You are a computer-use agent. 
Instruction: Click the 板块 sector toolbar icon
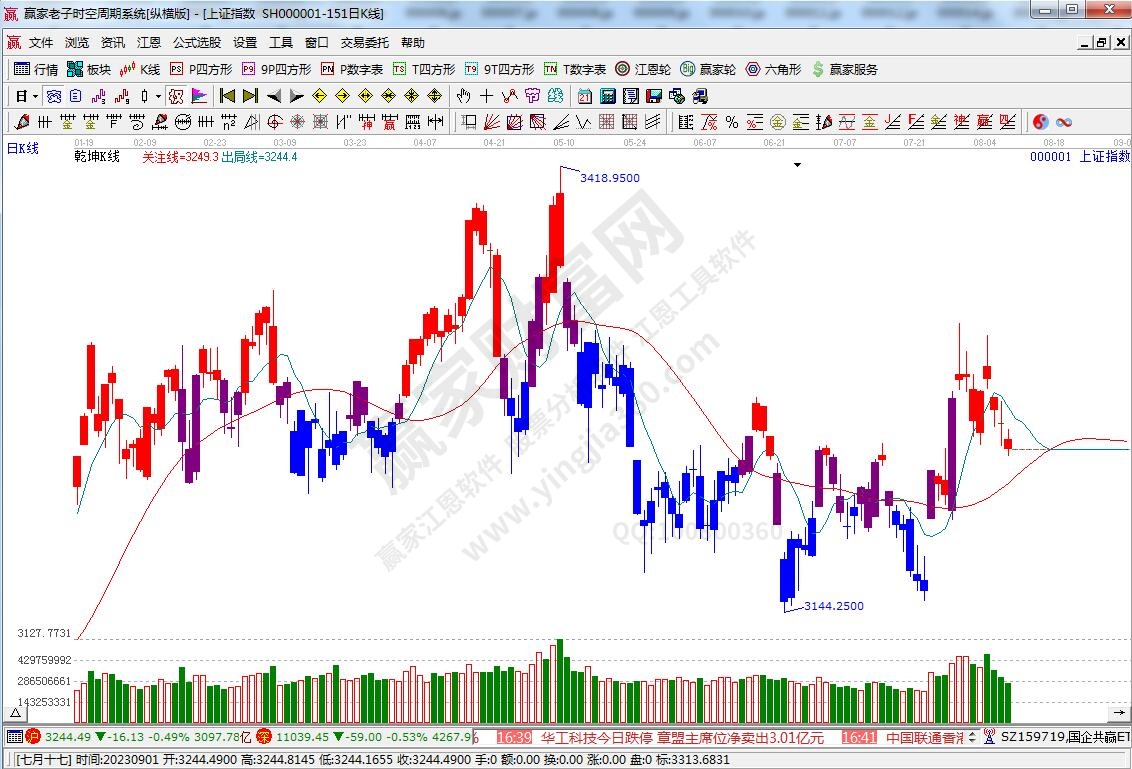(x=89, y=69)
